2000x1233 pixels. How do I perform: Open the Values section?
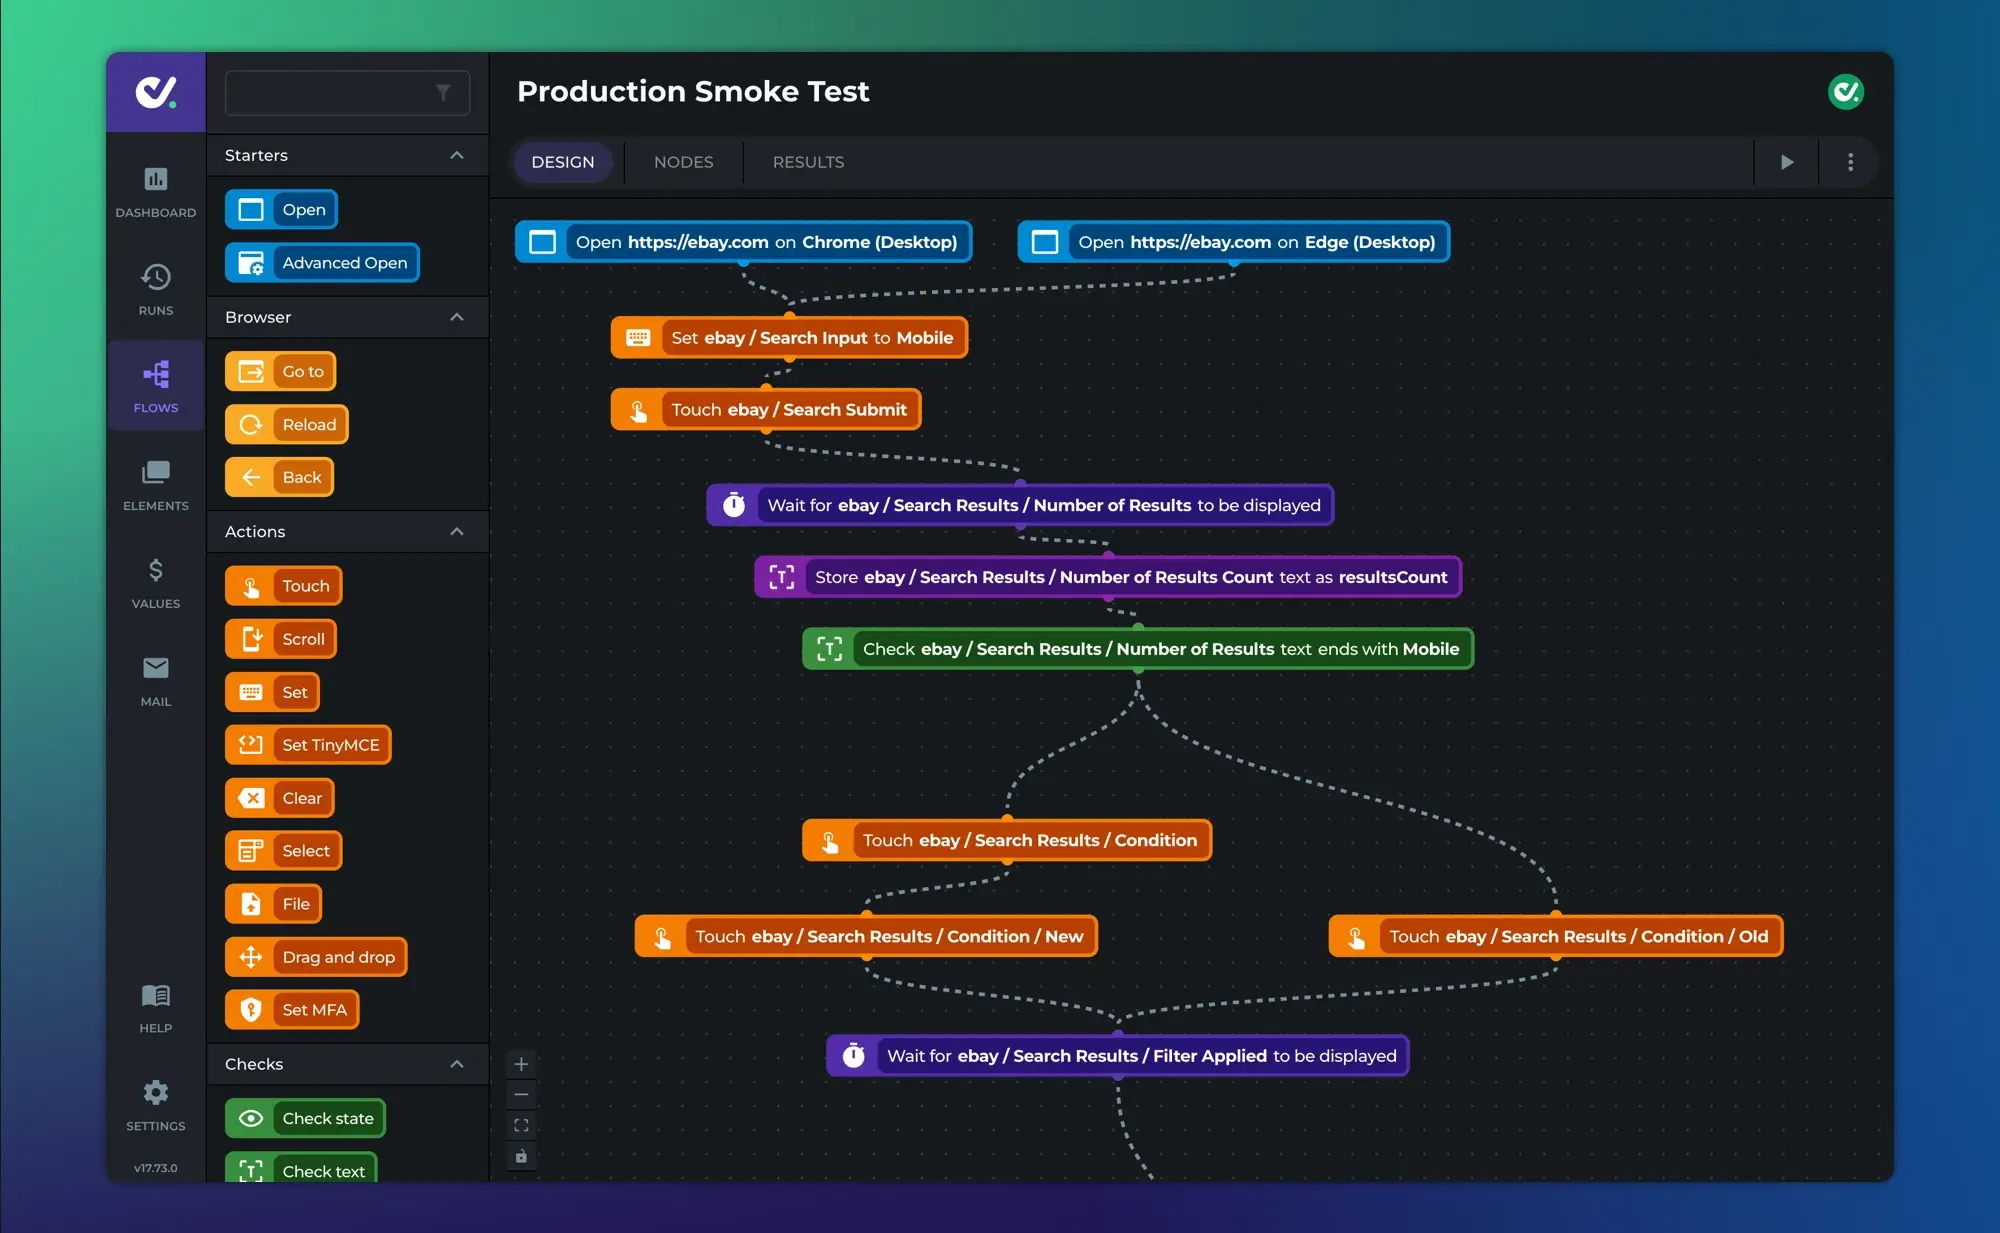[155, 583]
